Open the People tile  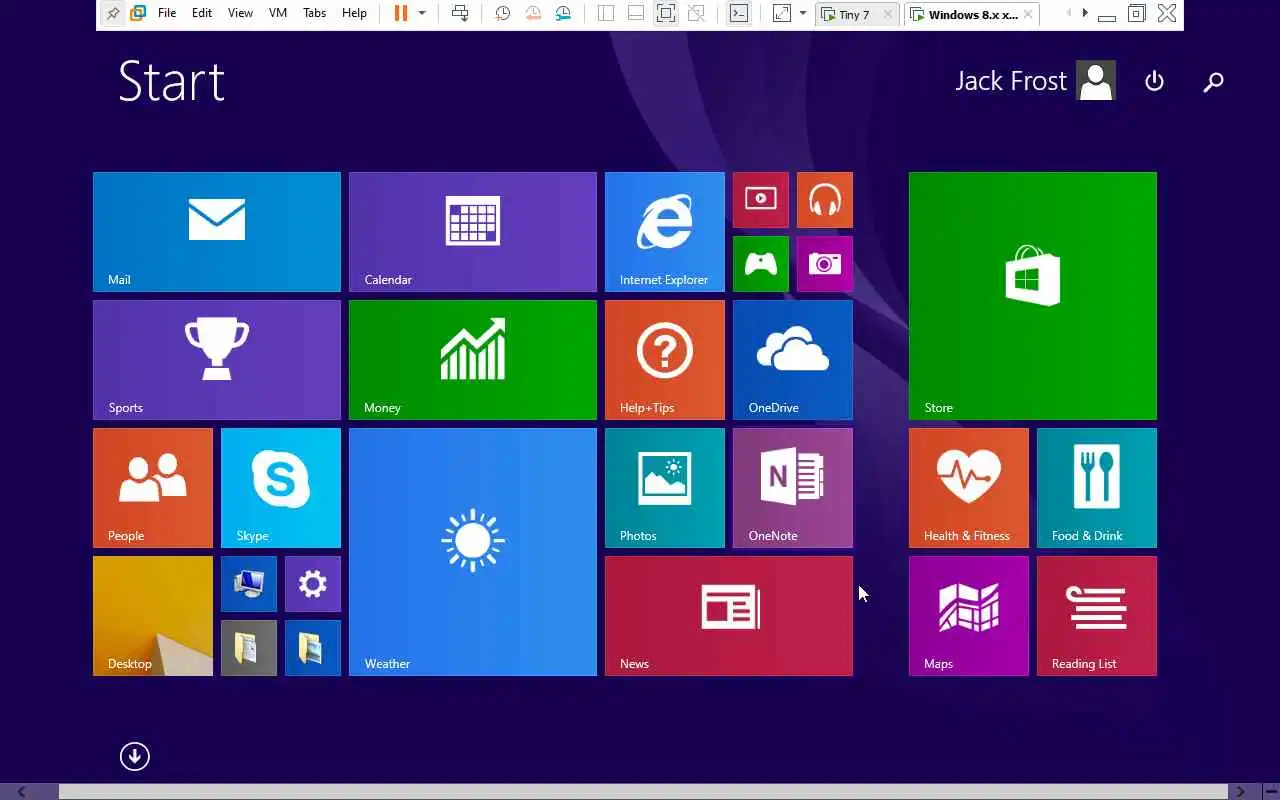click(x=153, y=488)
